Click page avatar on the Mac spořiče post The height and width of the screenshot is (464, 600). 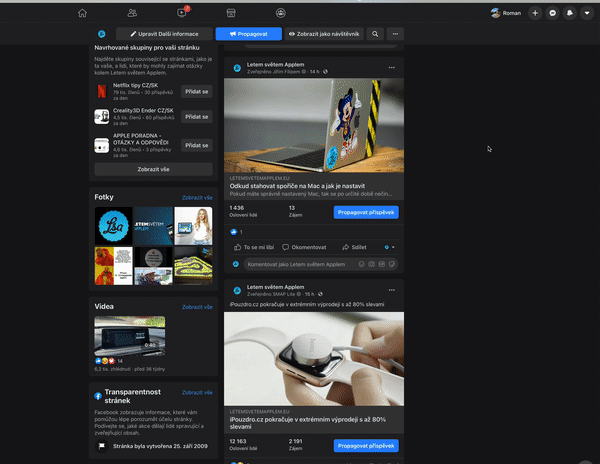(237, 68)
